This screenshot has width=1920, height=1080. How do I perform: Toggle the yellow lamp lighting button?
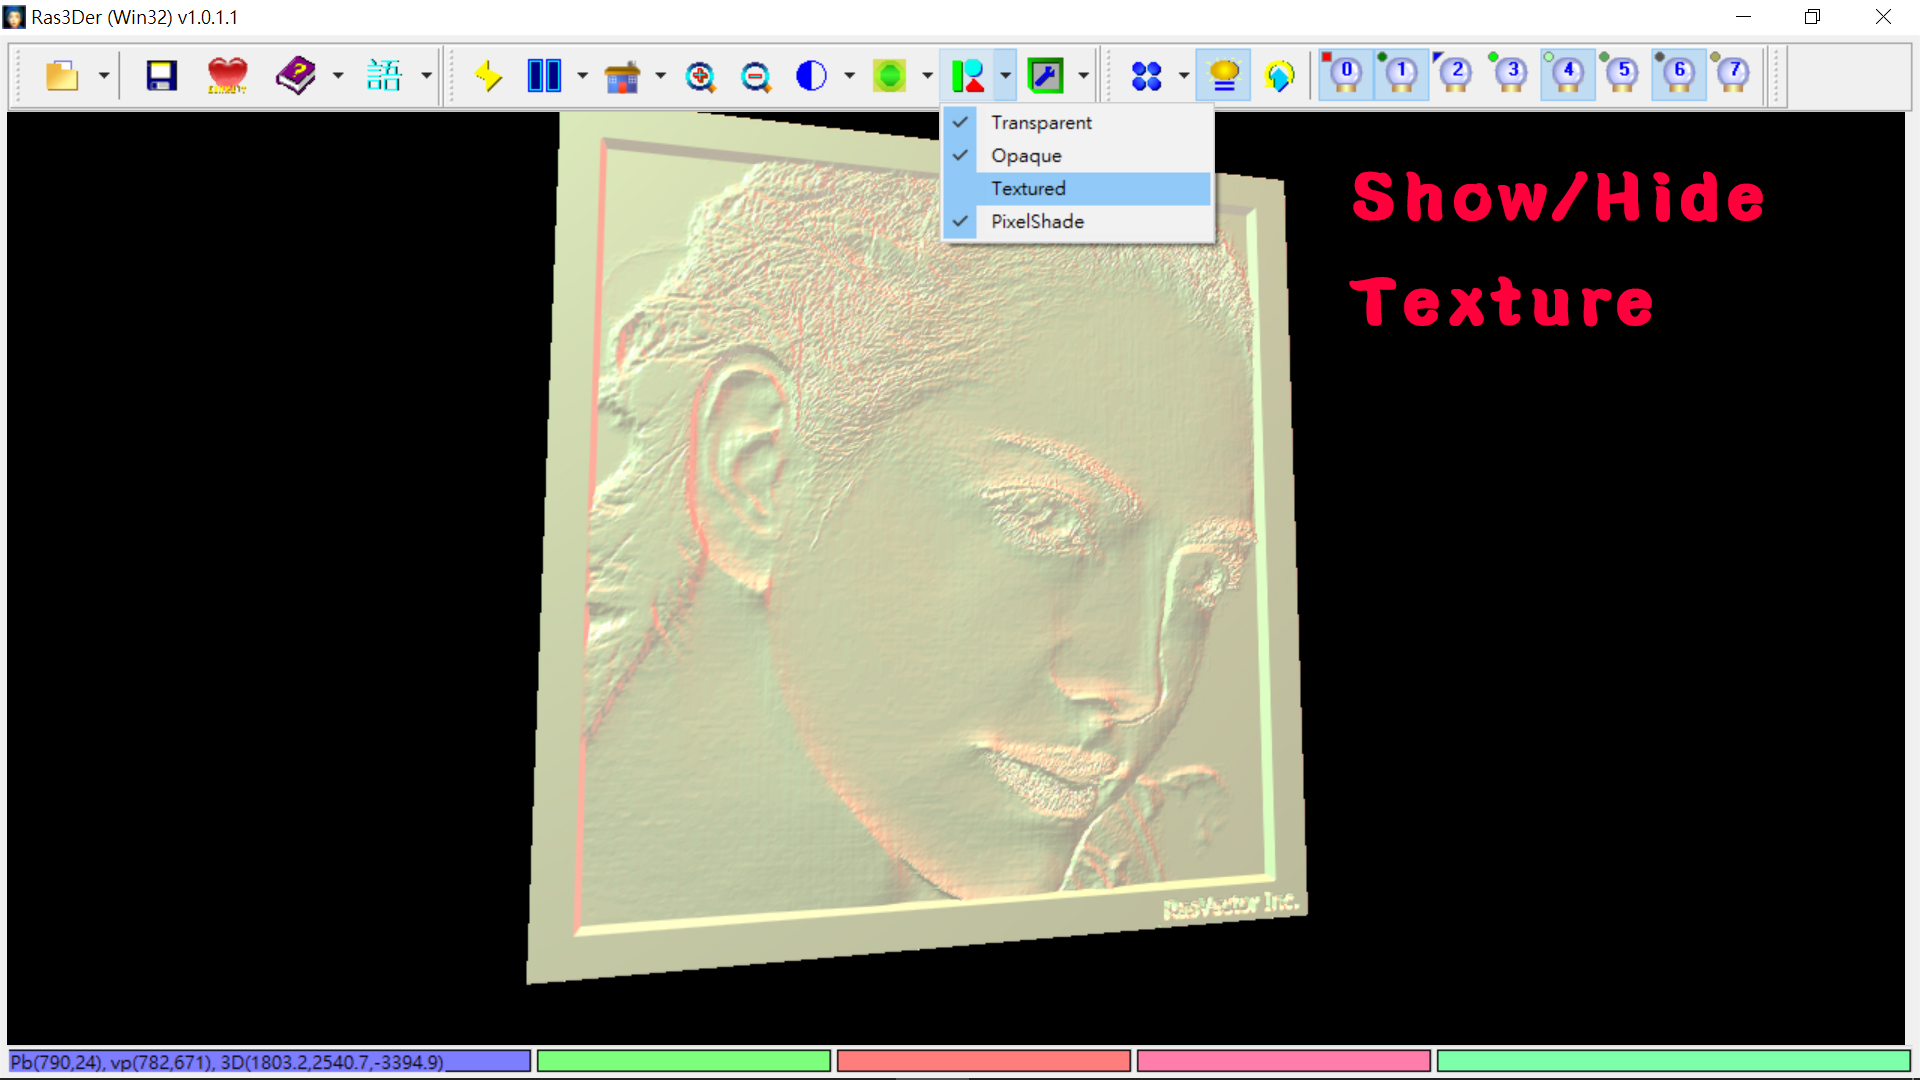click(x=1224, y=76)
